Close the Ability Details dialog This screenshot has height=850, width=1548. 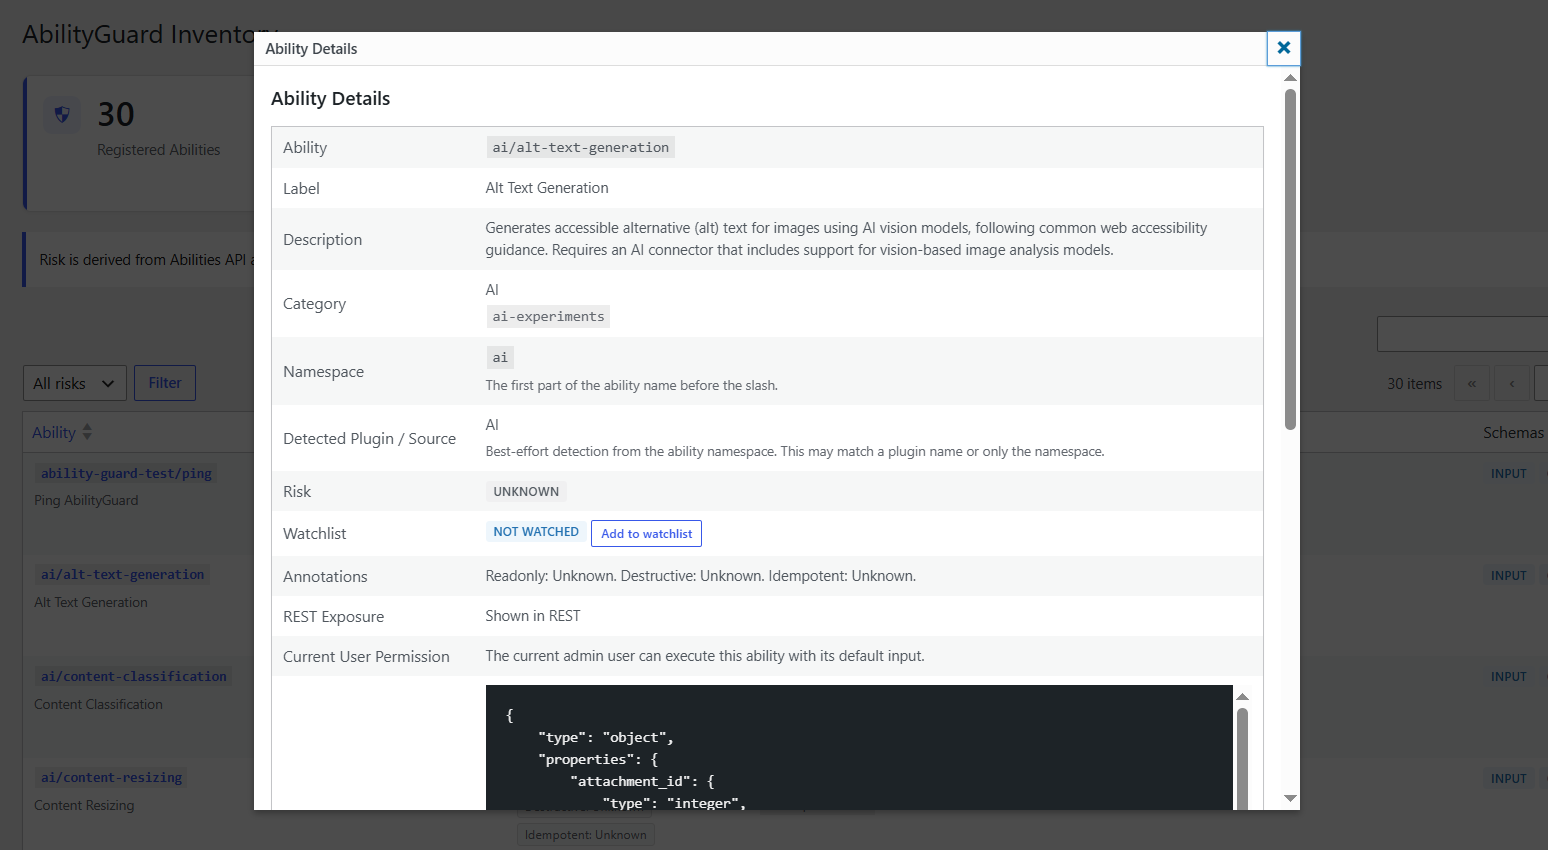pos(1283,48)
